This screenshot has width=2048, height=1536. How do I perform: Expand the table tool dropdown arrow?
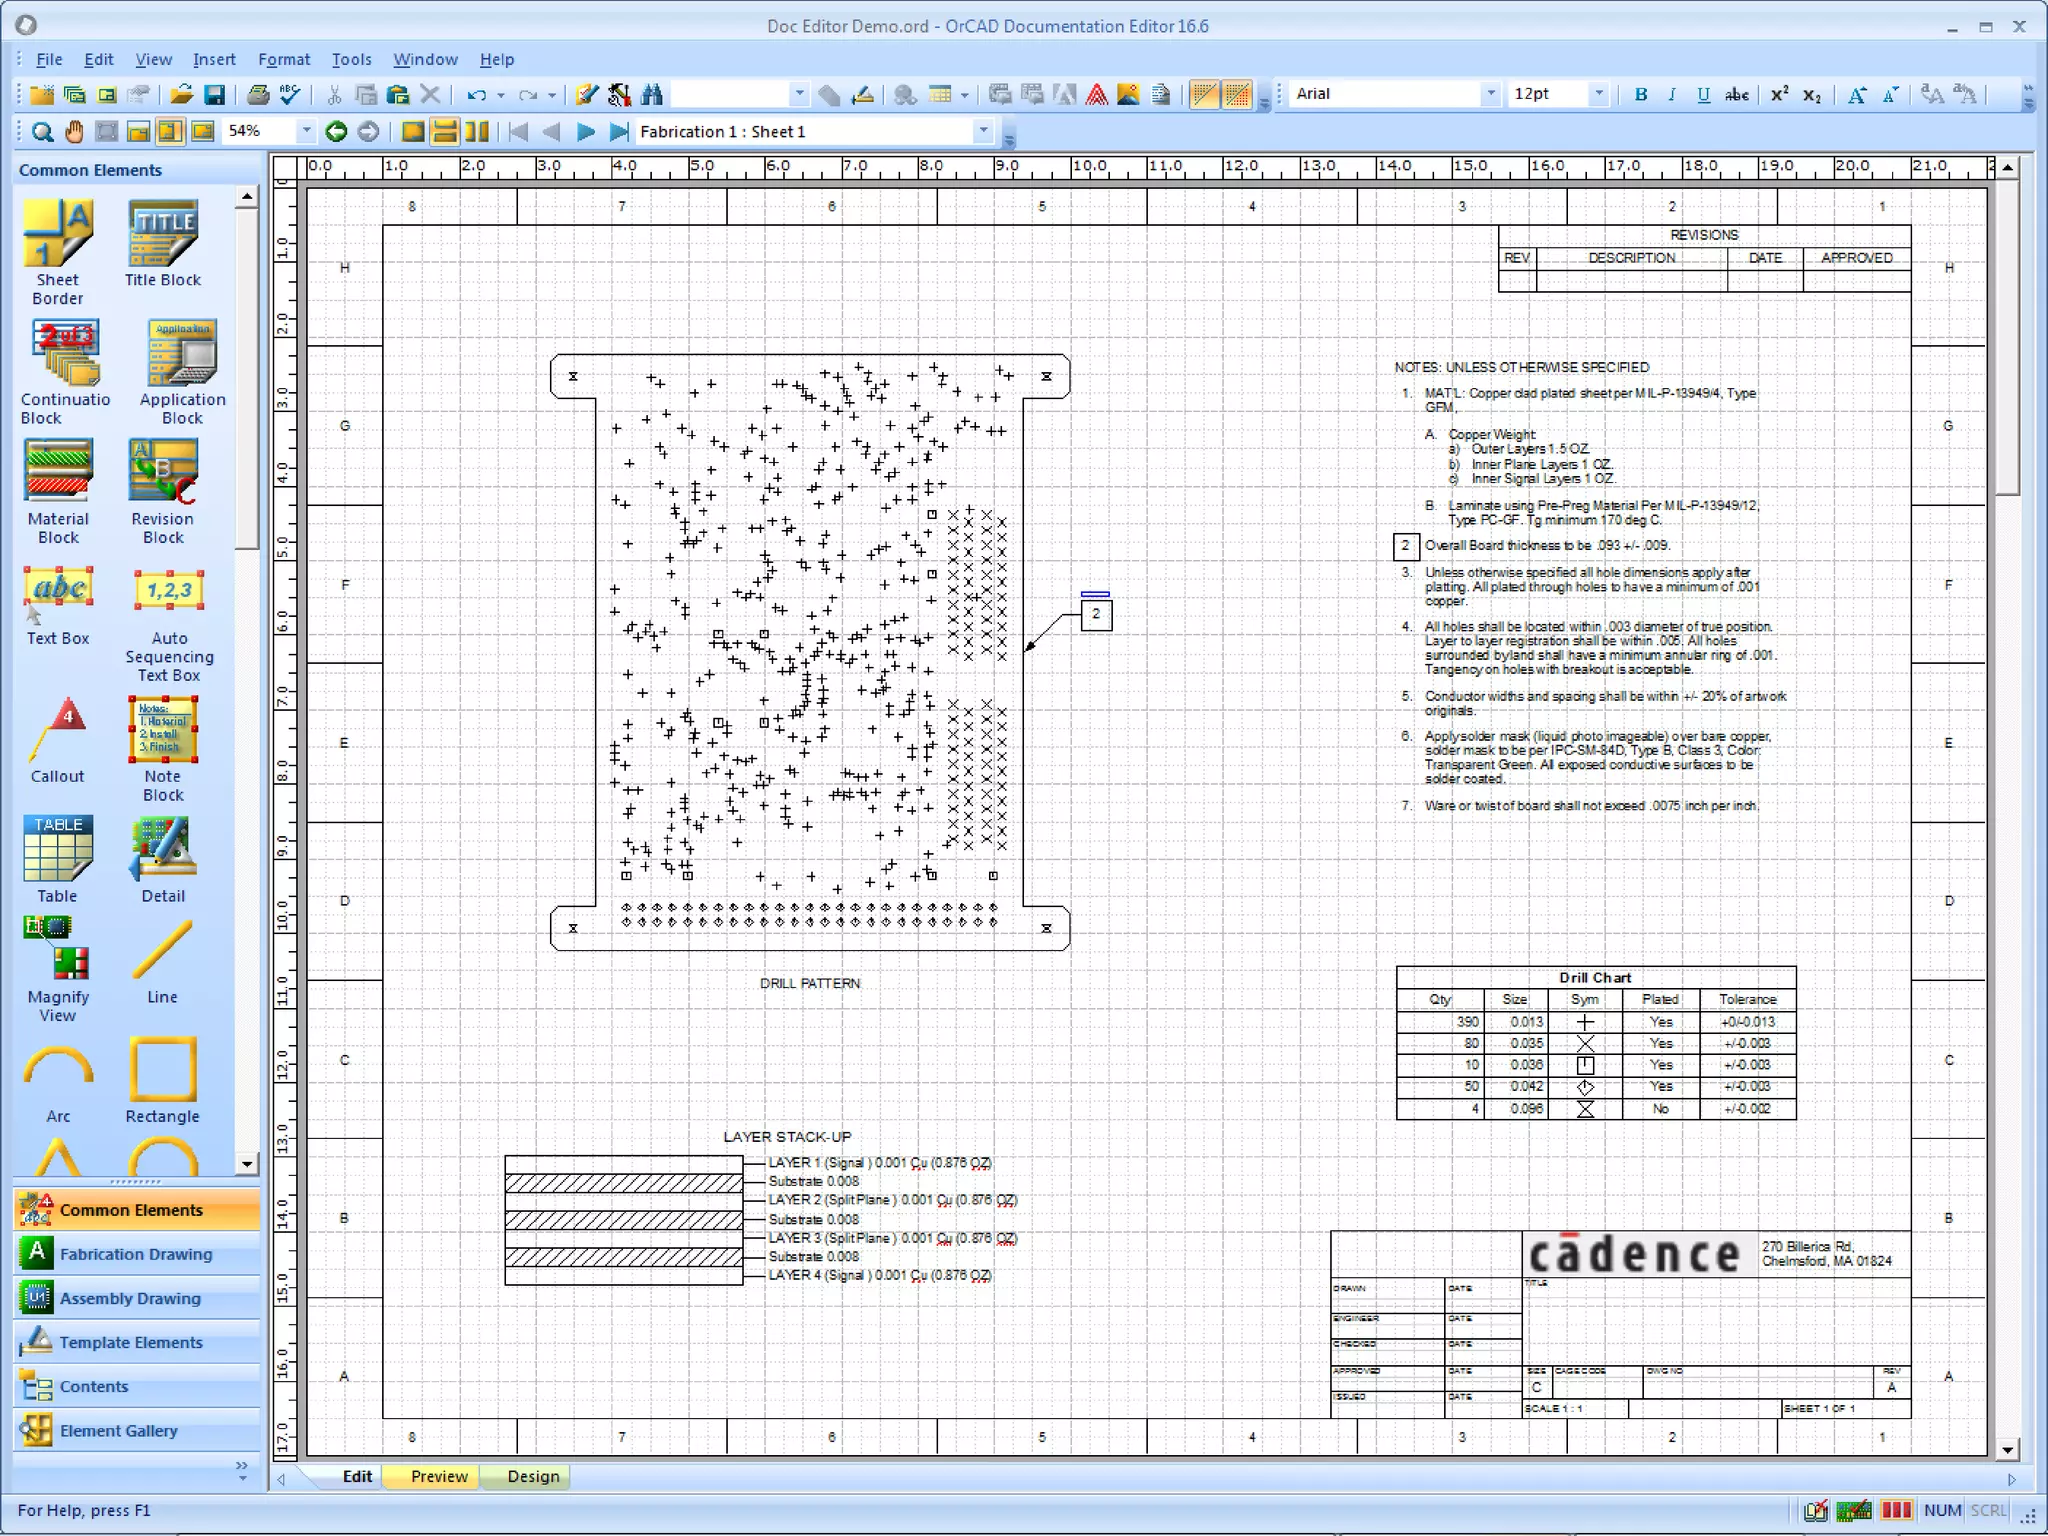pos(965,95)
